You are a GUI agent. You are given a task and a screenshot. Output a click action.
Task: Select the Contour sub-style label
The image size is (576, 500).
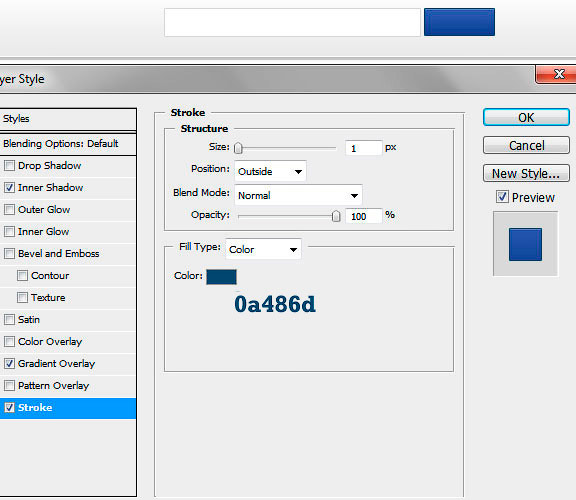pyautogui.click(x=50, y=276)
